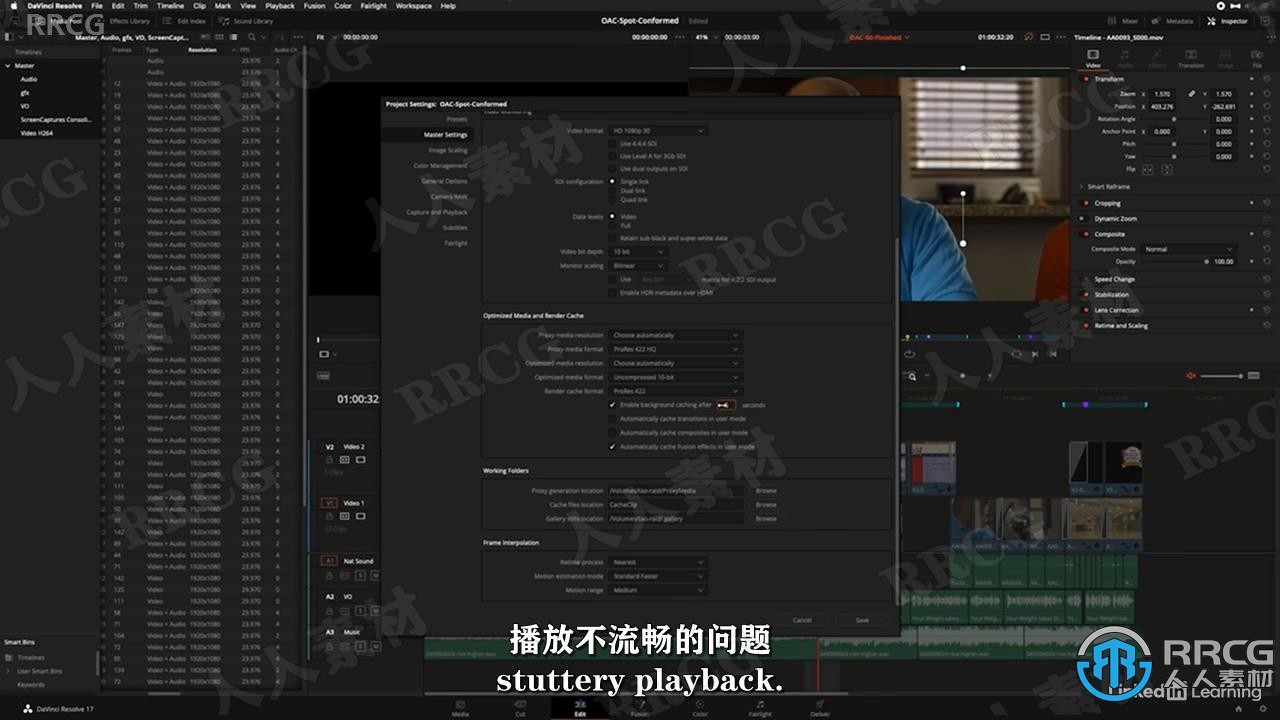Click Browse for Gallery stills location
Viewport: 1280px width, 720px height.
766,519
